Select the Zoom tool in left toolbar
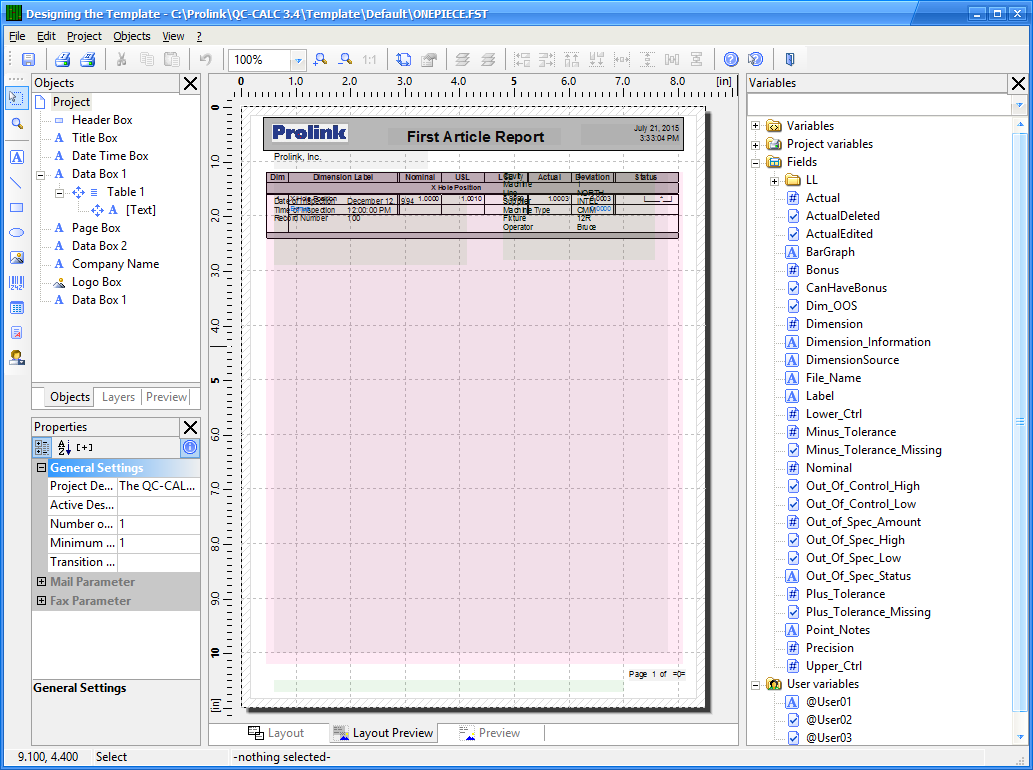The width and height of the screenshot is (1033, 770). coord(17,124)
